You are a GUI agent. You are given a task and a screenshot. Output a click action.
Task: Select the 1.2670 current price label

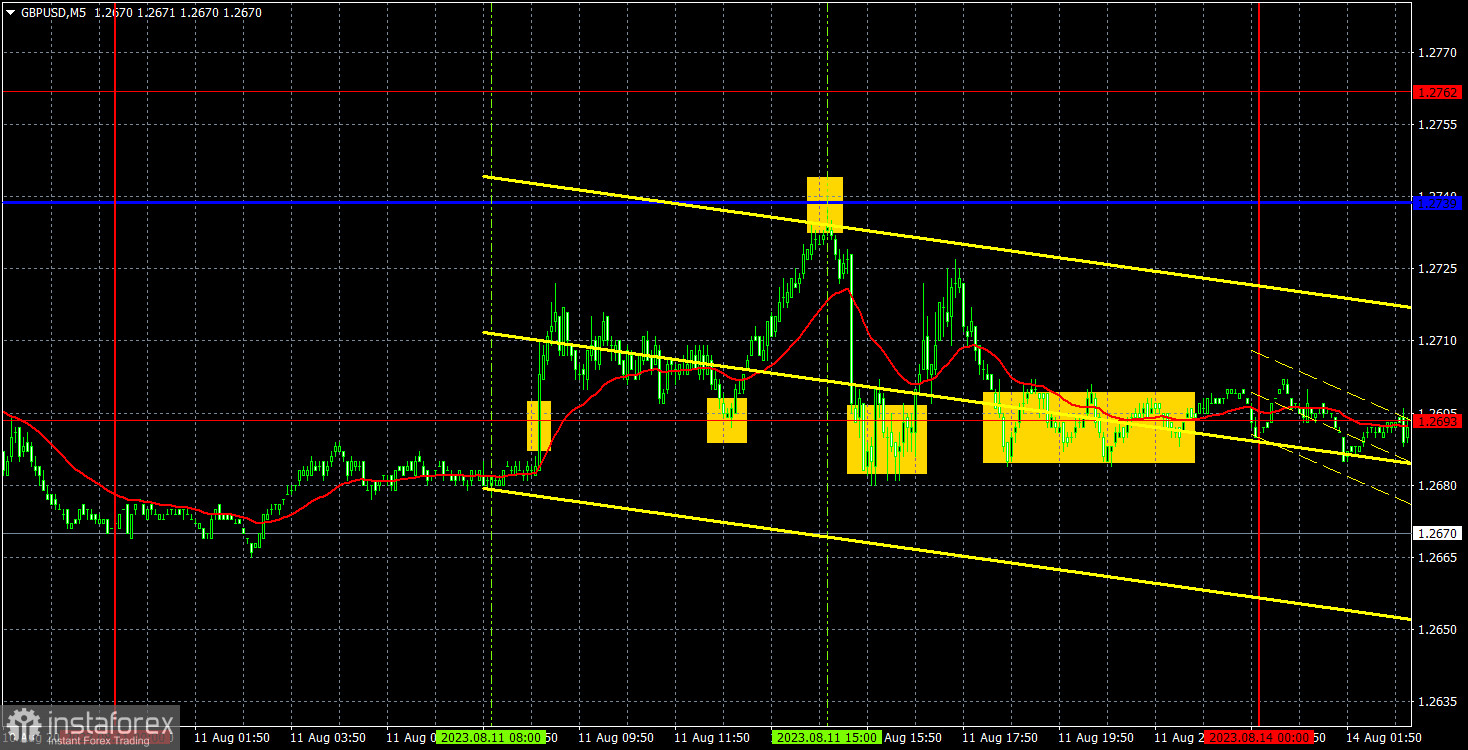click(x=1439, y=534)
